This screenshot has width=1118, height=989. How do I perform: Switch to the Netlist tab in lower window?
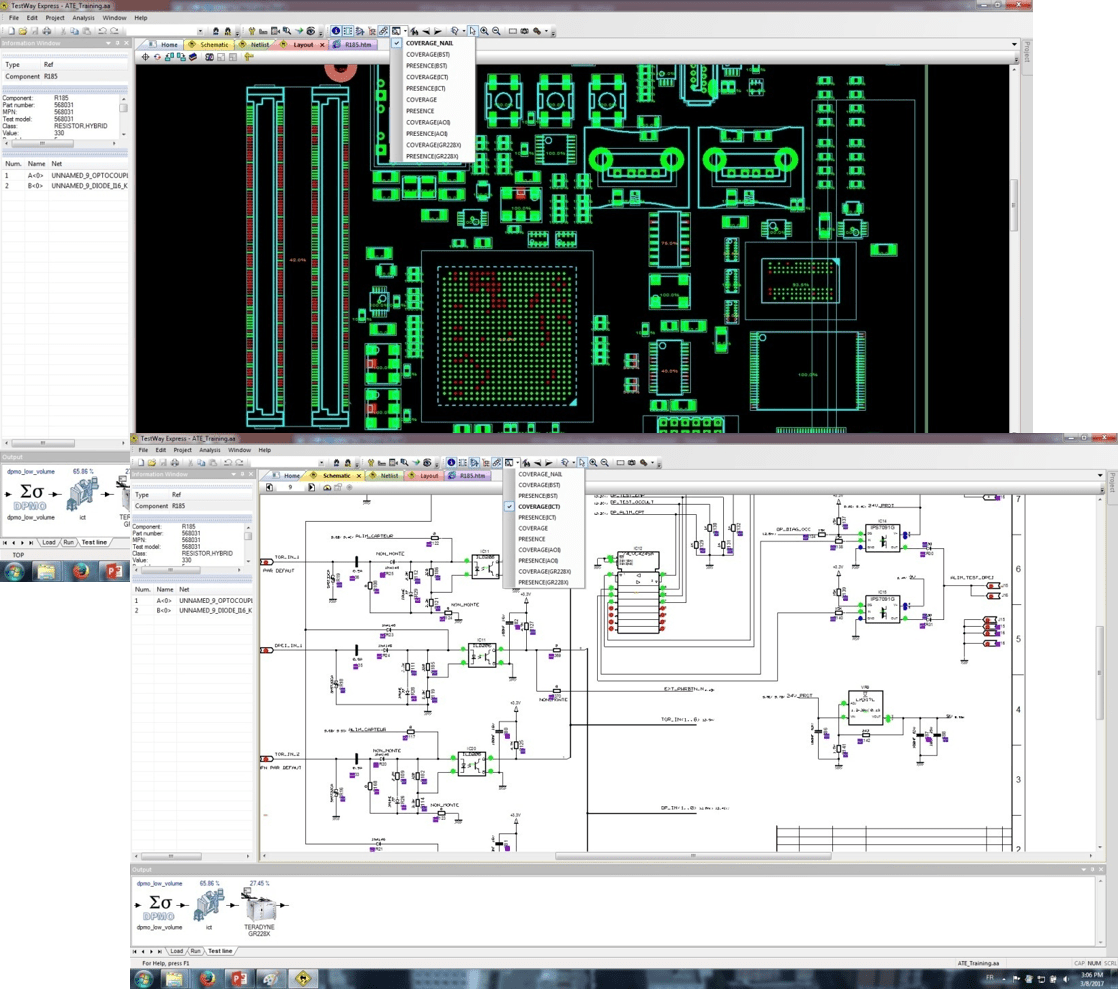click(389, 476)
